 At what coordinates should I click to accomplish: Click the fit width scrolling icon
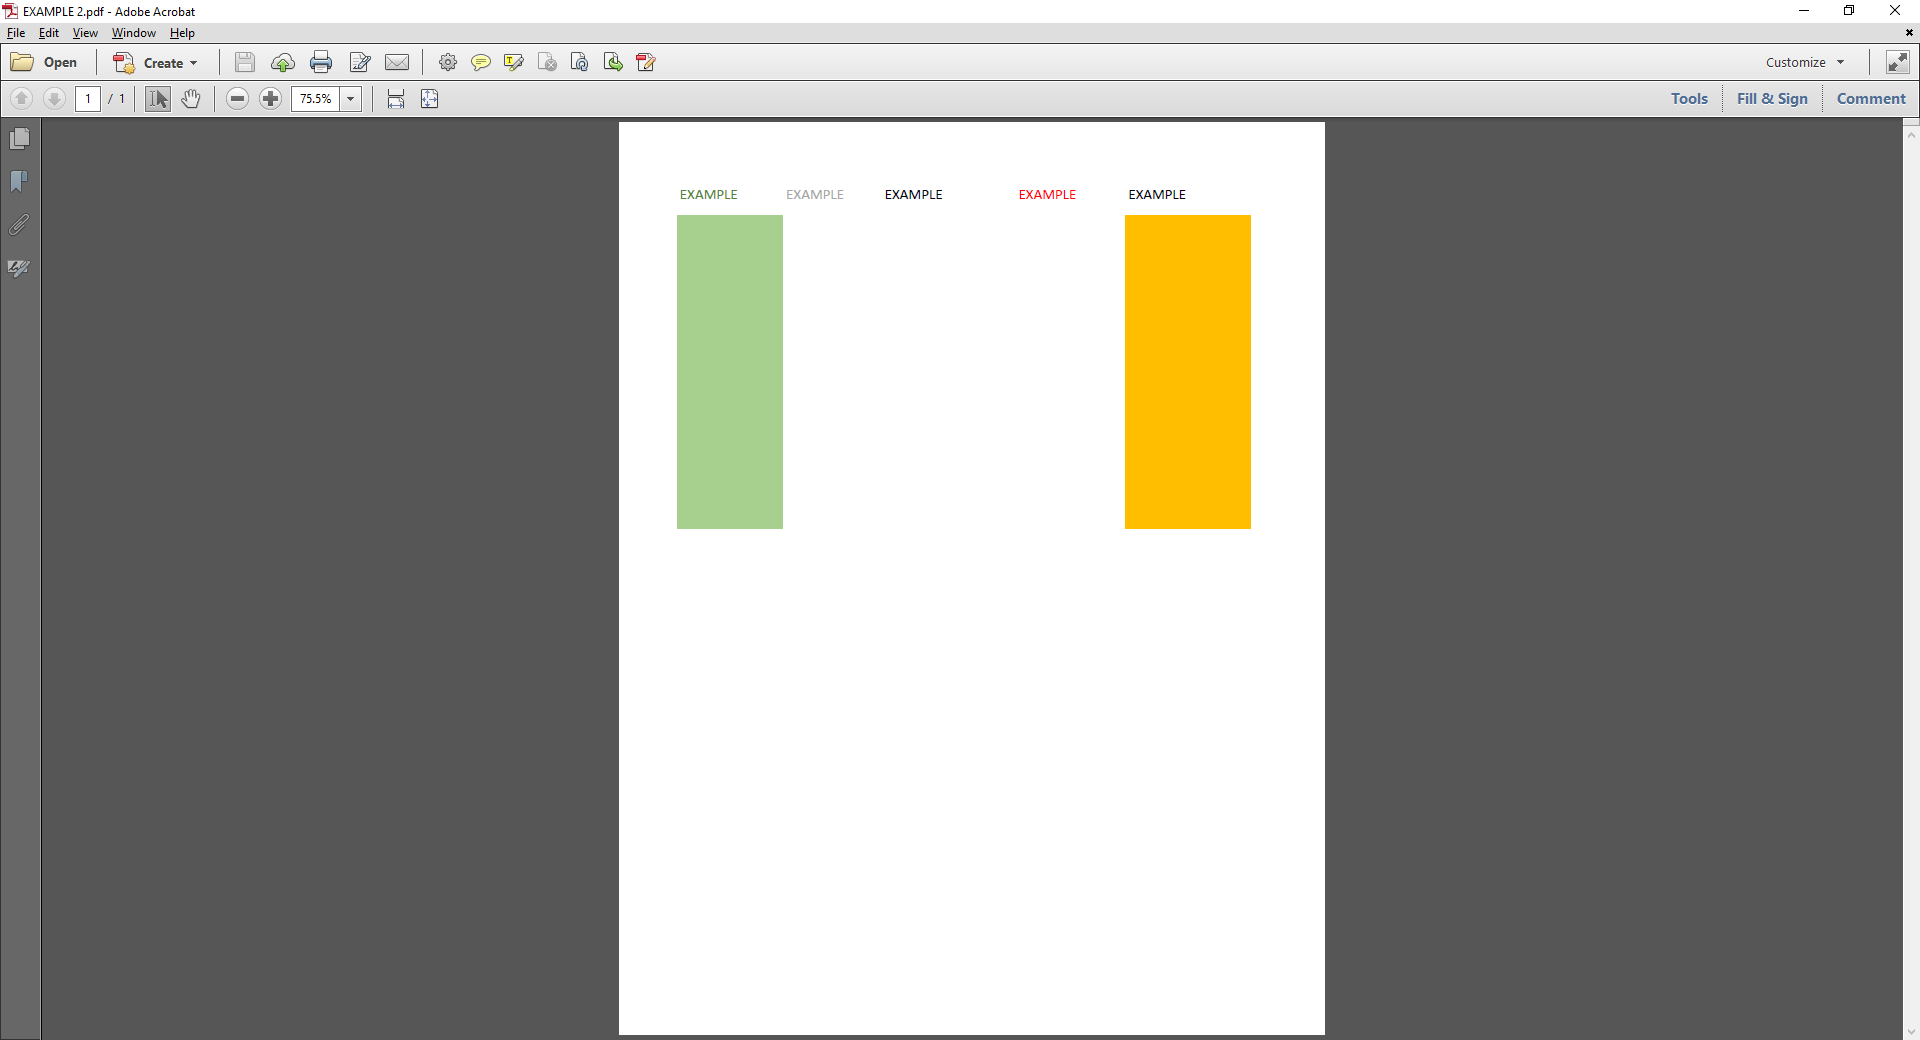(396, 98)
